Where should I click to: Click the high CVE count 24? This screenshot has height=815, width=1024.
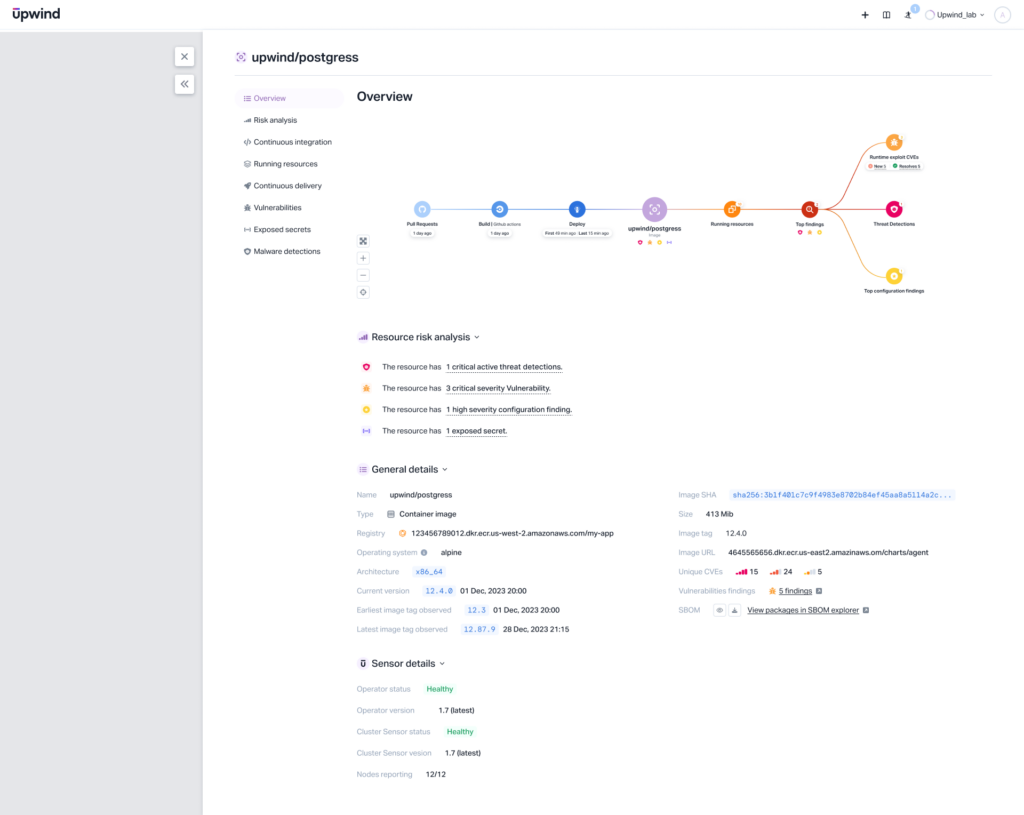point(781,572)
